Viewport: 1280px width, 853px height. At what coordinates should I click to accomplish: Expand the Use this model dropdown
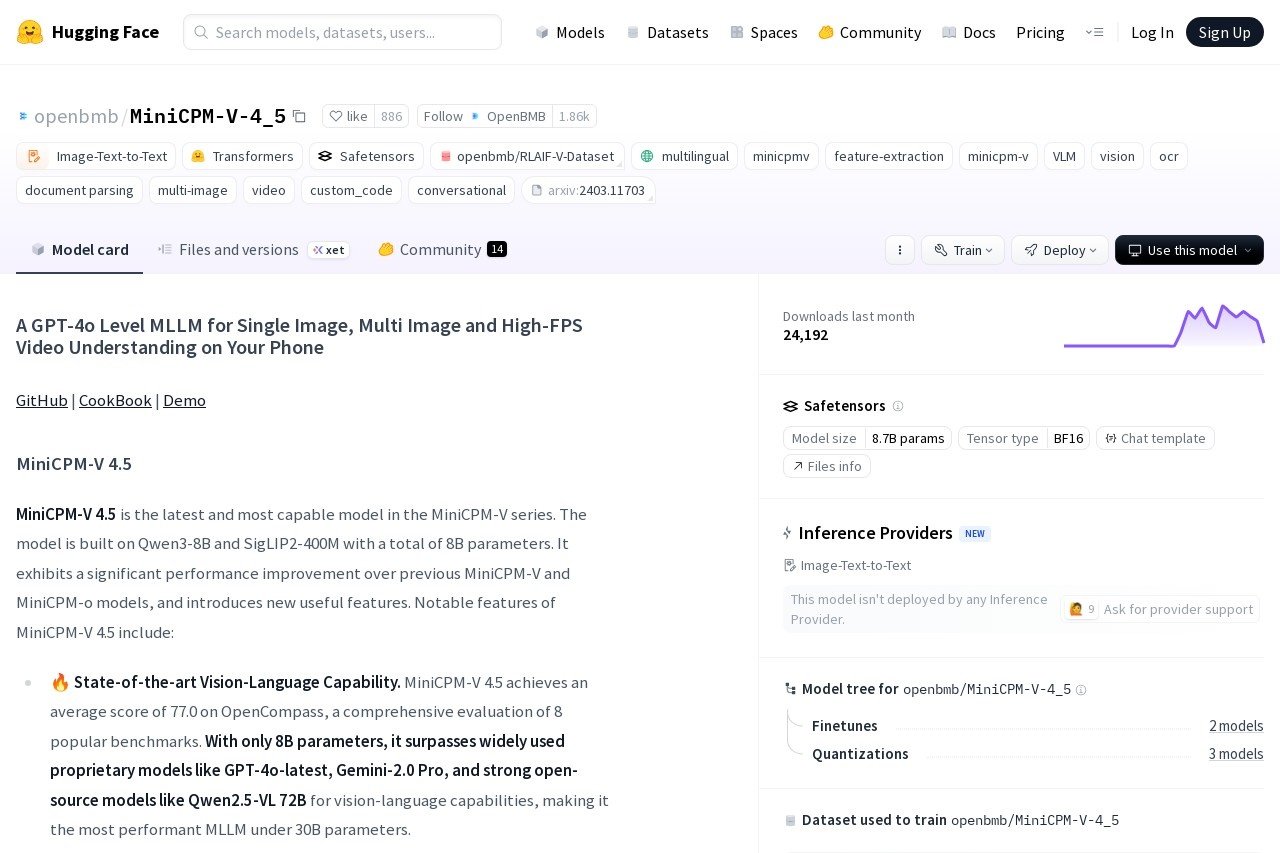[1189, 250]
